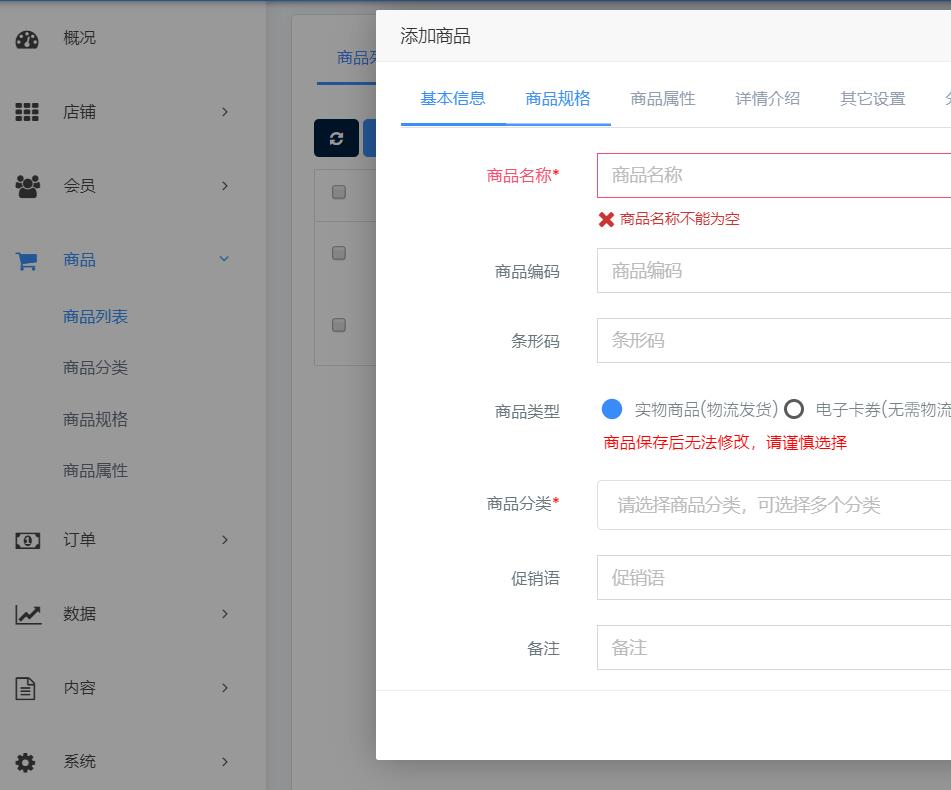Select the background 商品列表 page tab

(357, 58)
